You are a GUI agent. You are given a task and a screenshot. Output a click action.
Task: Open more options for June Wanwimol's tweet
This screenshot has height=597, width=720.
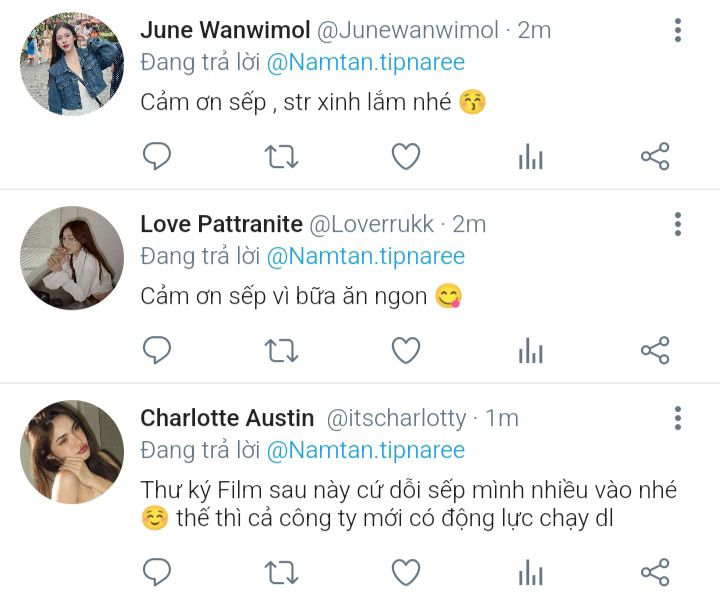coord(678,30)
